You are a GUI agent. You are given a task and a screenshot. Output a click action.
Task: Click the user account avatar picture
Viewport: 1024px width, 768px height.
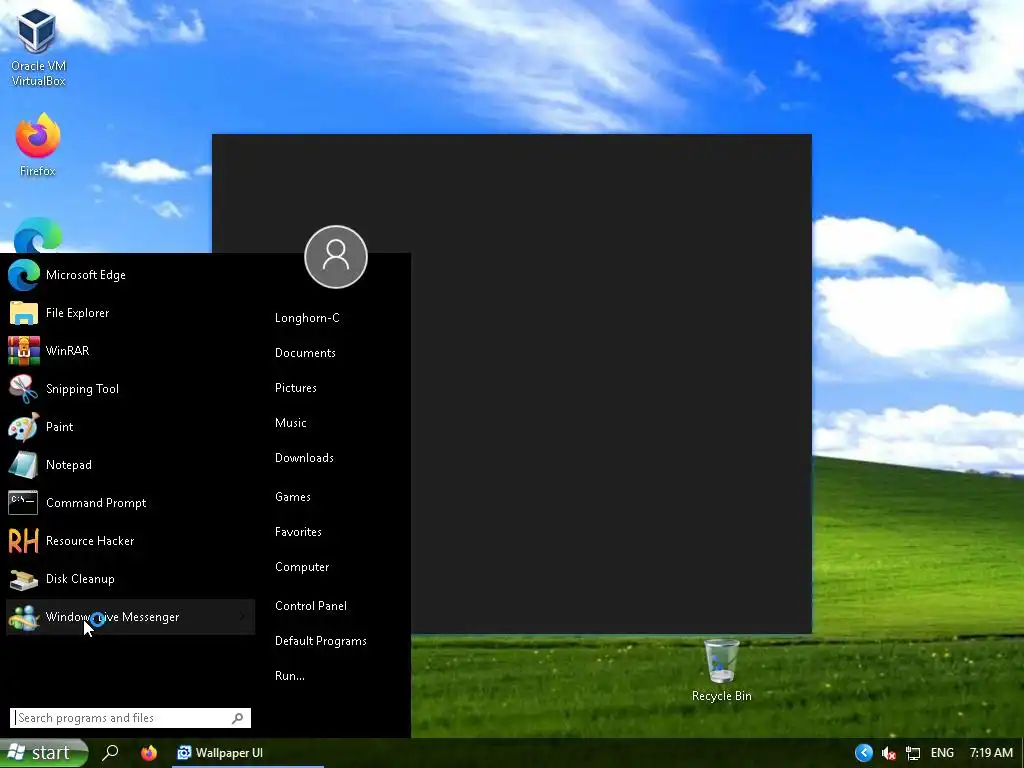pos(336,257)
